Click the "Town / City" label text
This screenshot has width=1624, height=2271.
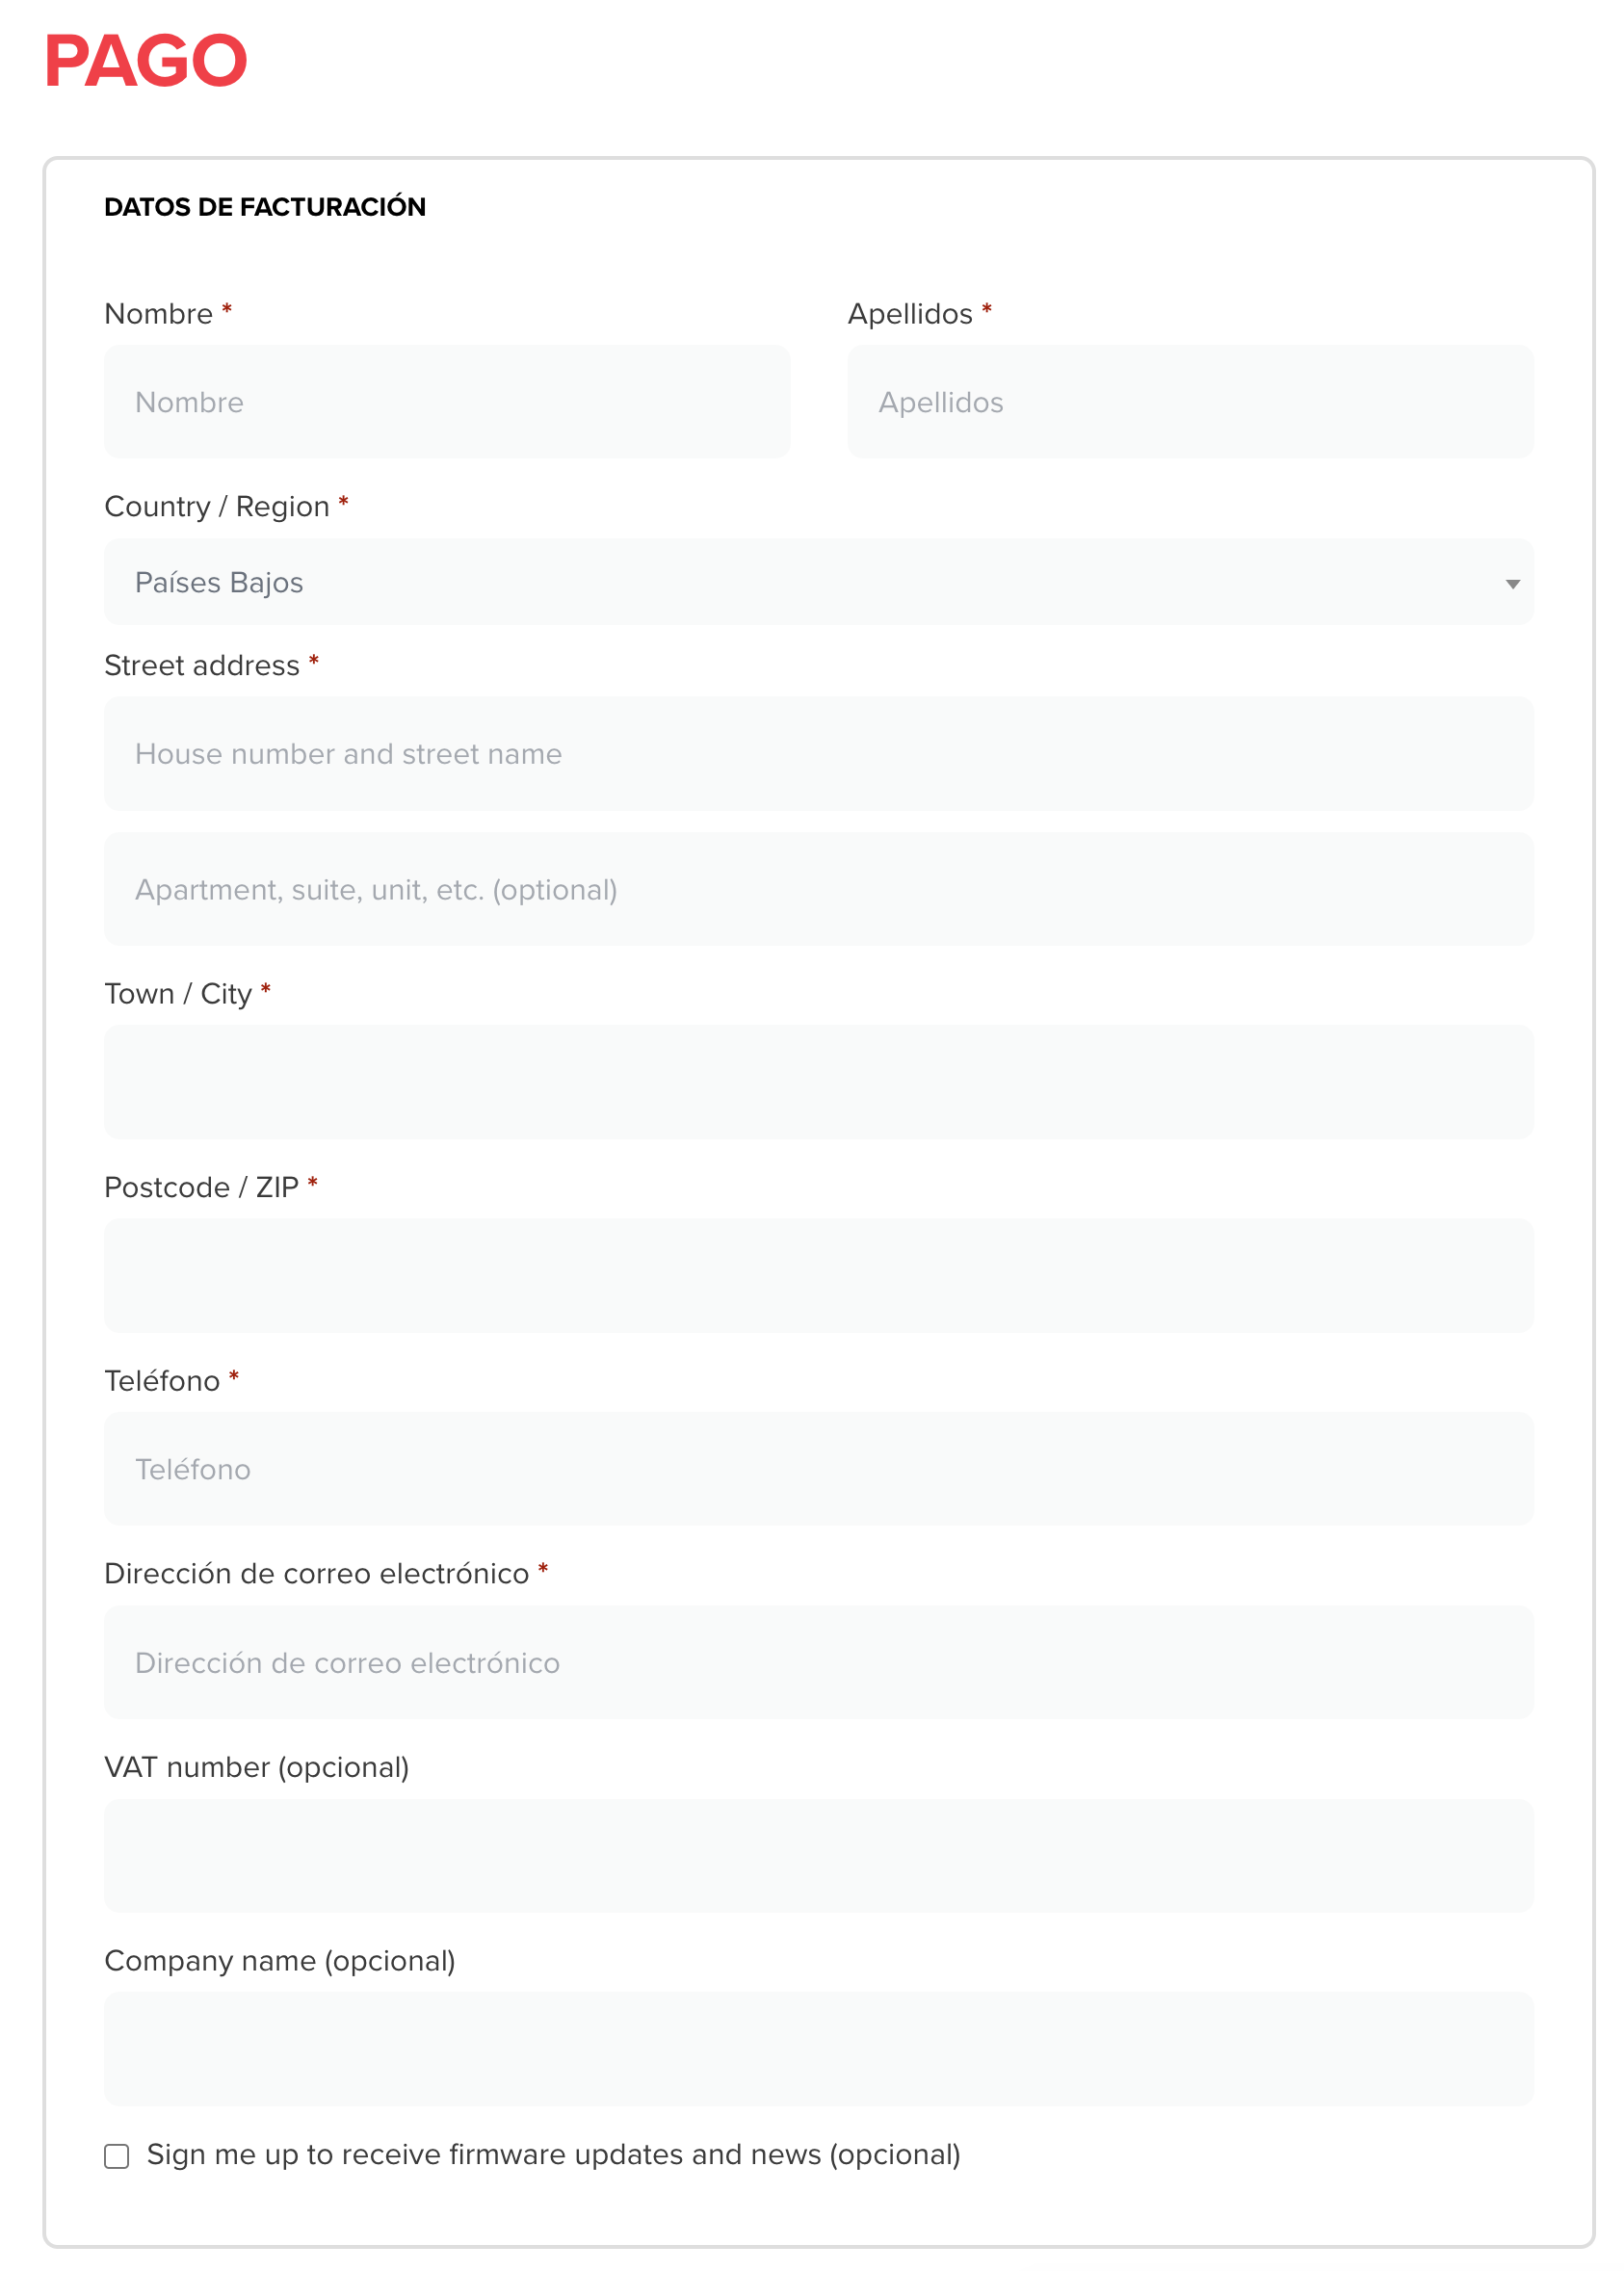click(x=178, y=994)
